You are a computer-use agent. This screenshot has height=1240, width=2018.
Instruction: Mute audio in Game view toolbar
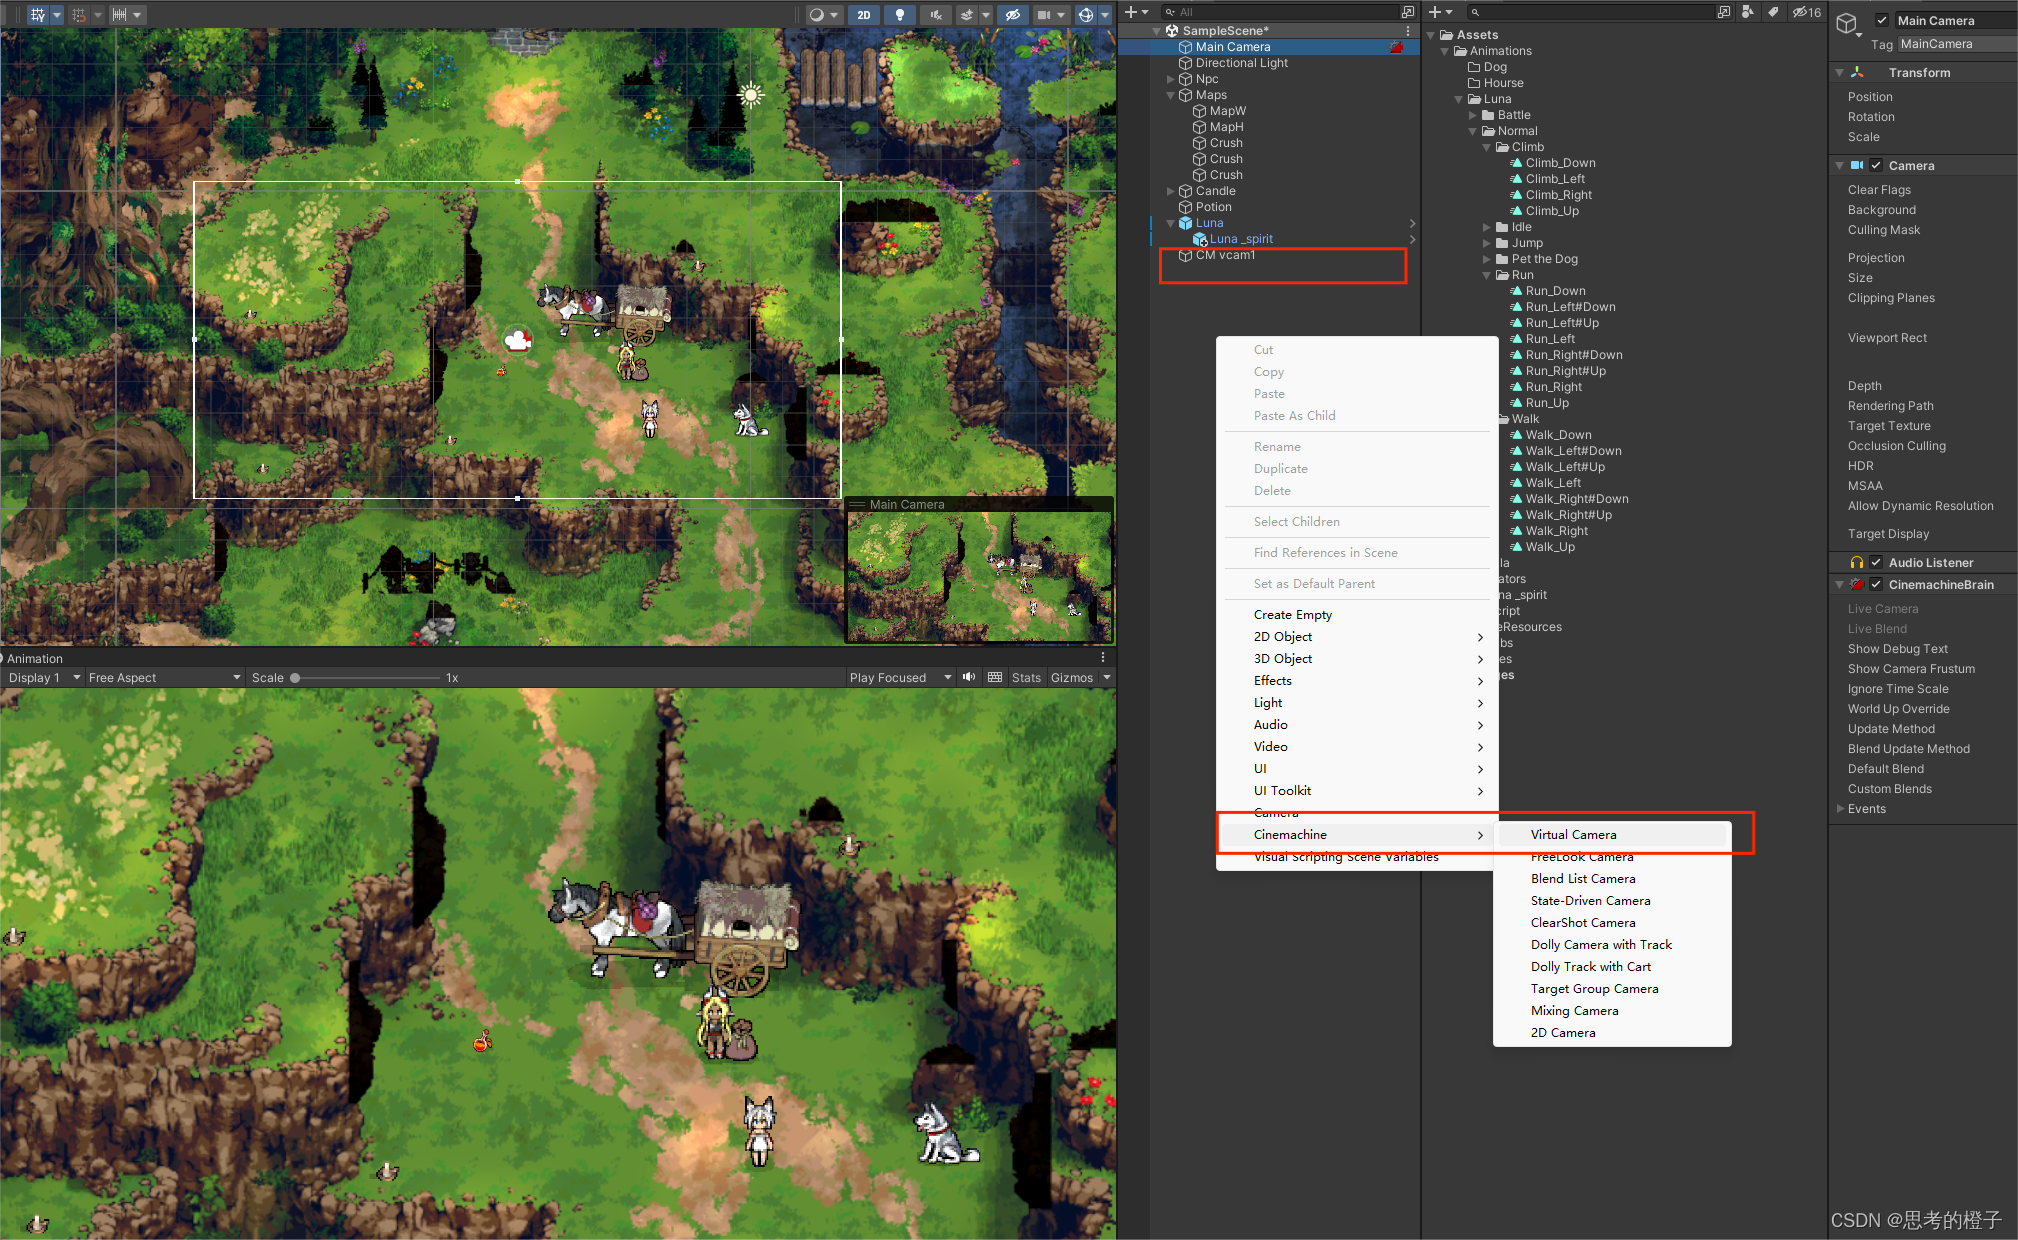[968, 677]
